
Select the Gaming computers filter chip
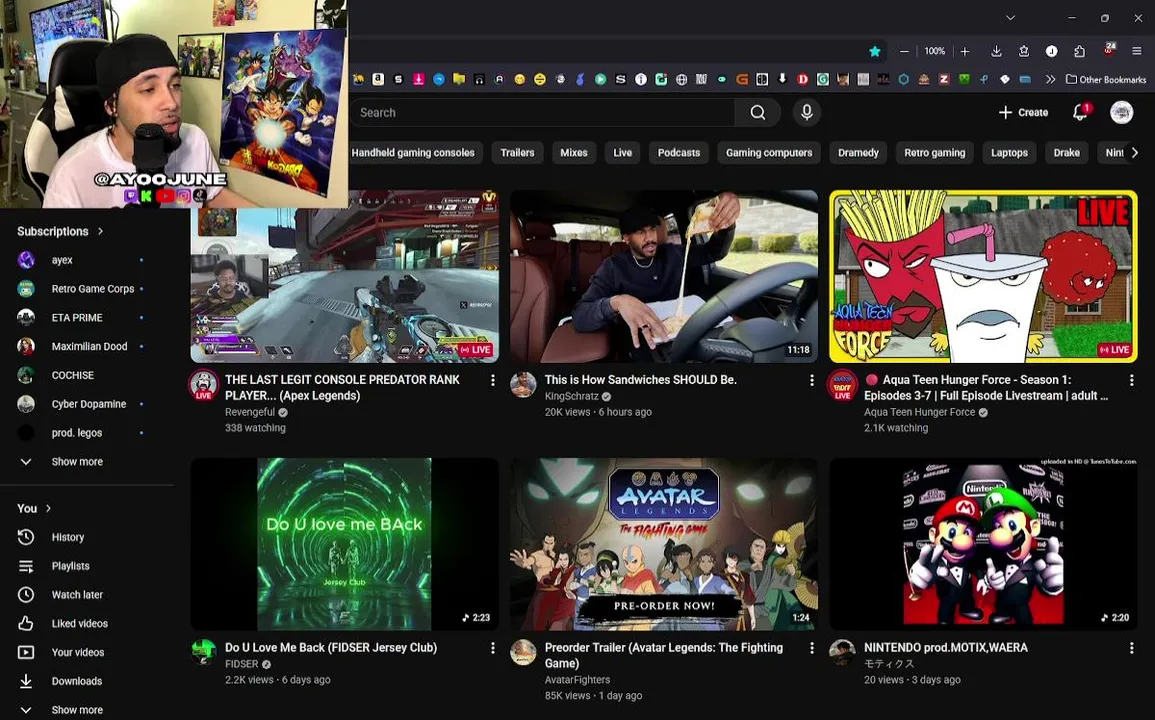coord(769,153)
